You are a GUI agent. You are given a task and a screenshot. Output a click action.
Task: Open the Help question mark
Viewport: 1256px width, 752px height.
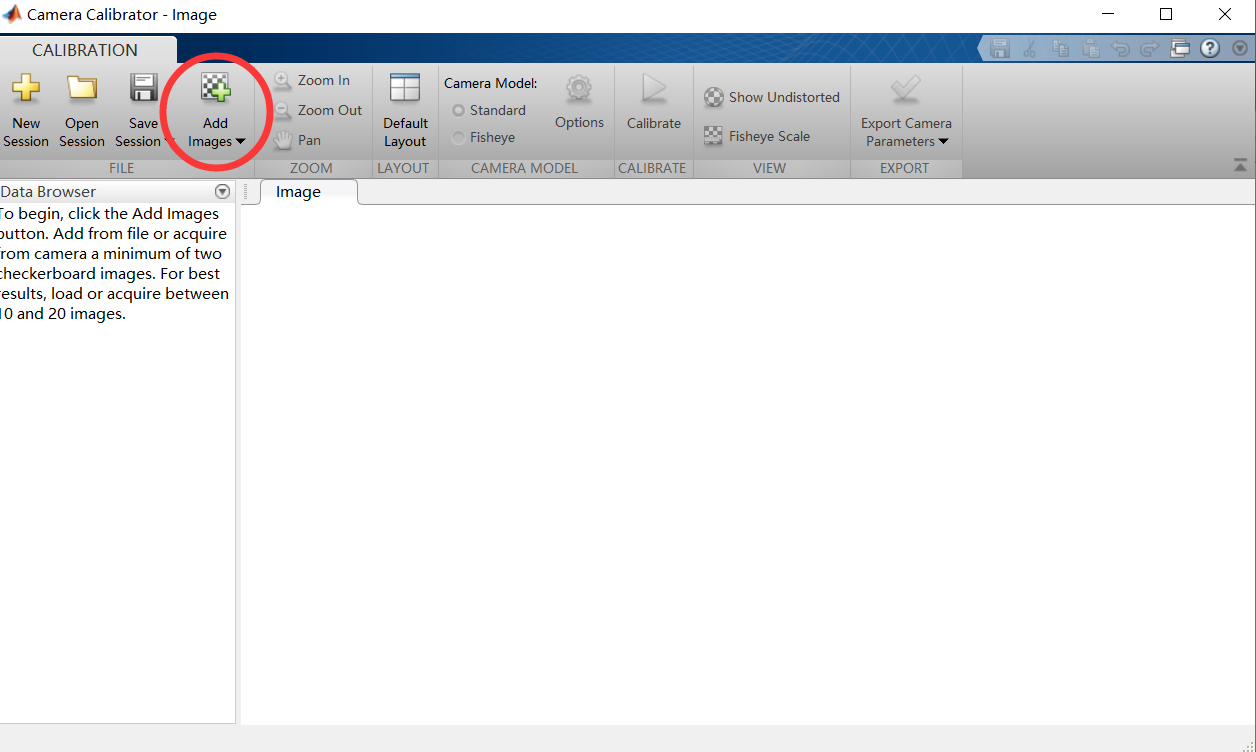pyautogui.click(x=1210, y=48)
